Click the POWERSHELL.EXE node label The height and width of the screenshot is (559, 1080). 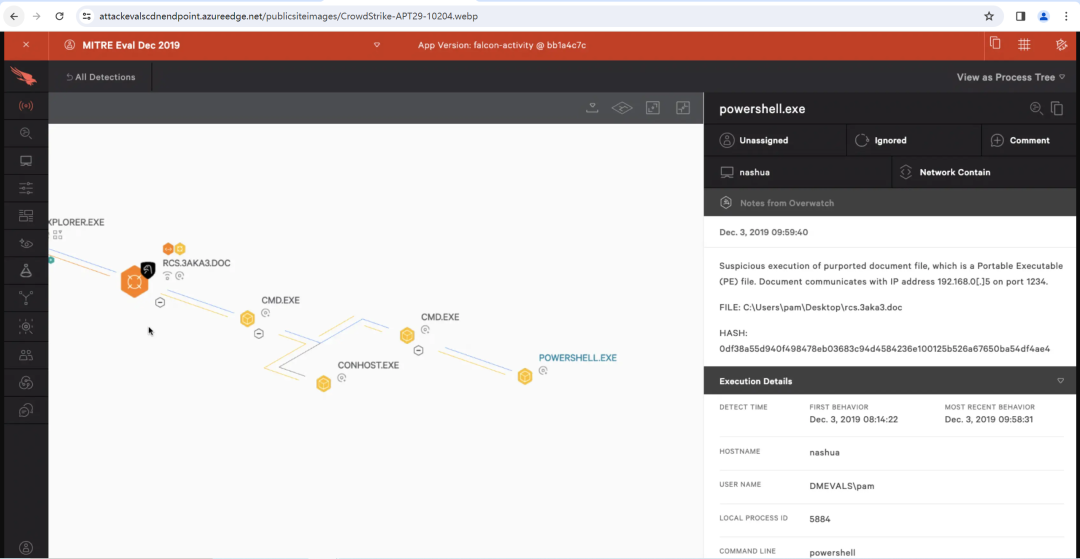pos(577,358)
